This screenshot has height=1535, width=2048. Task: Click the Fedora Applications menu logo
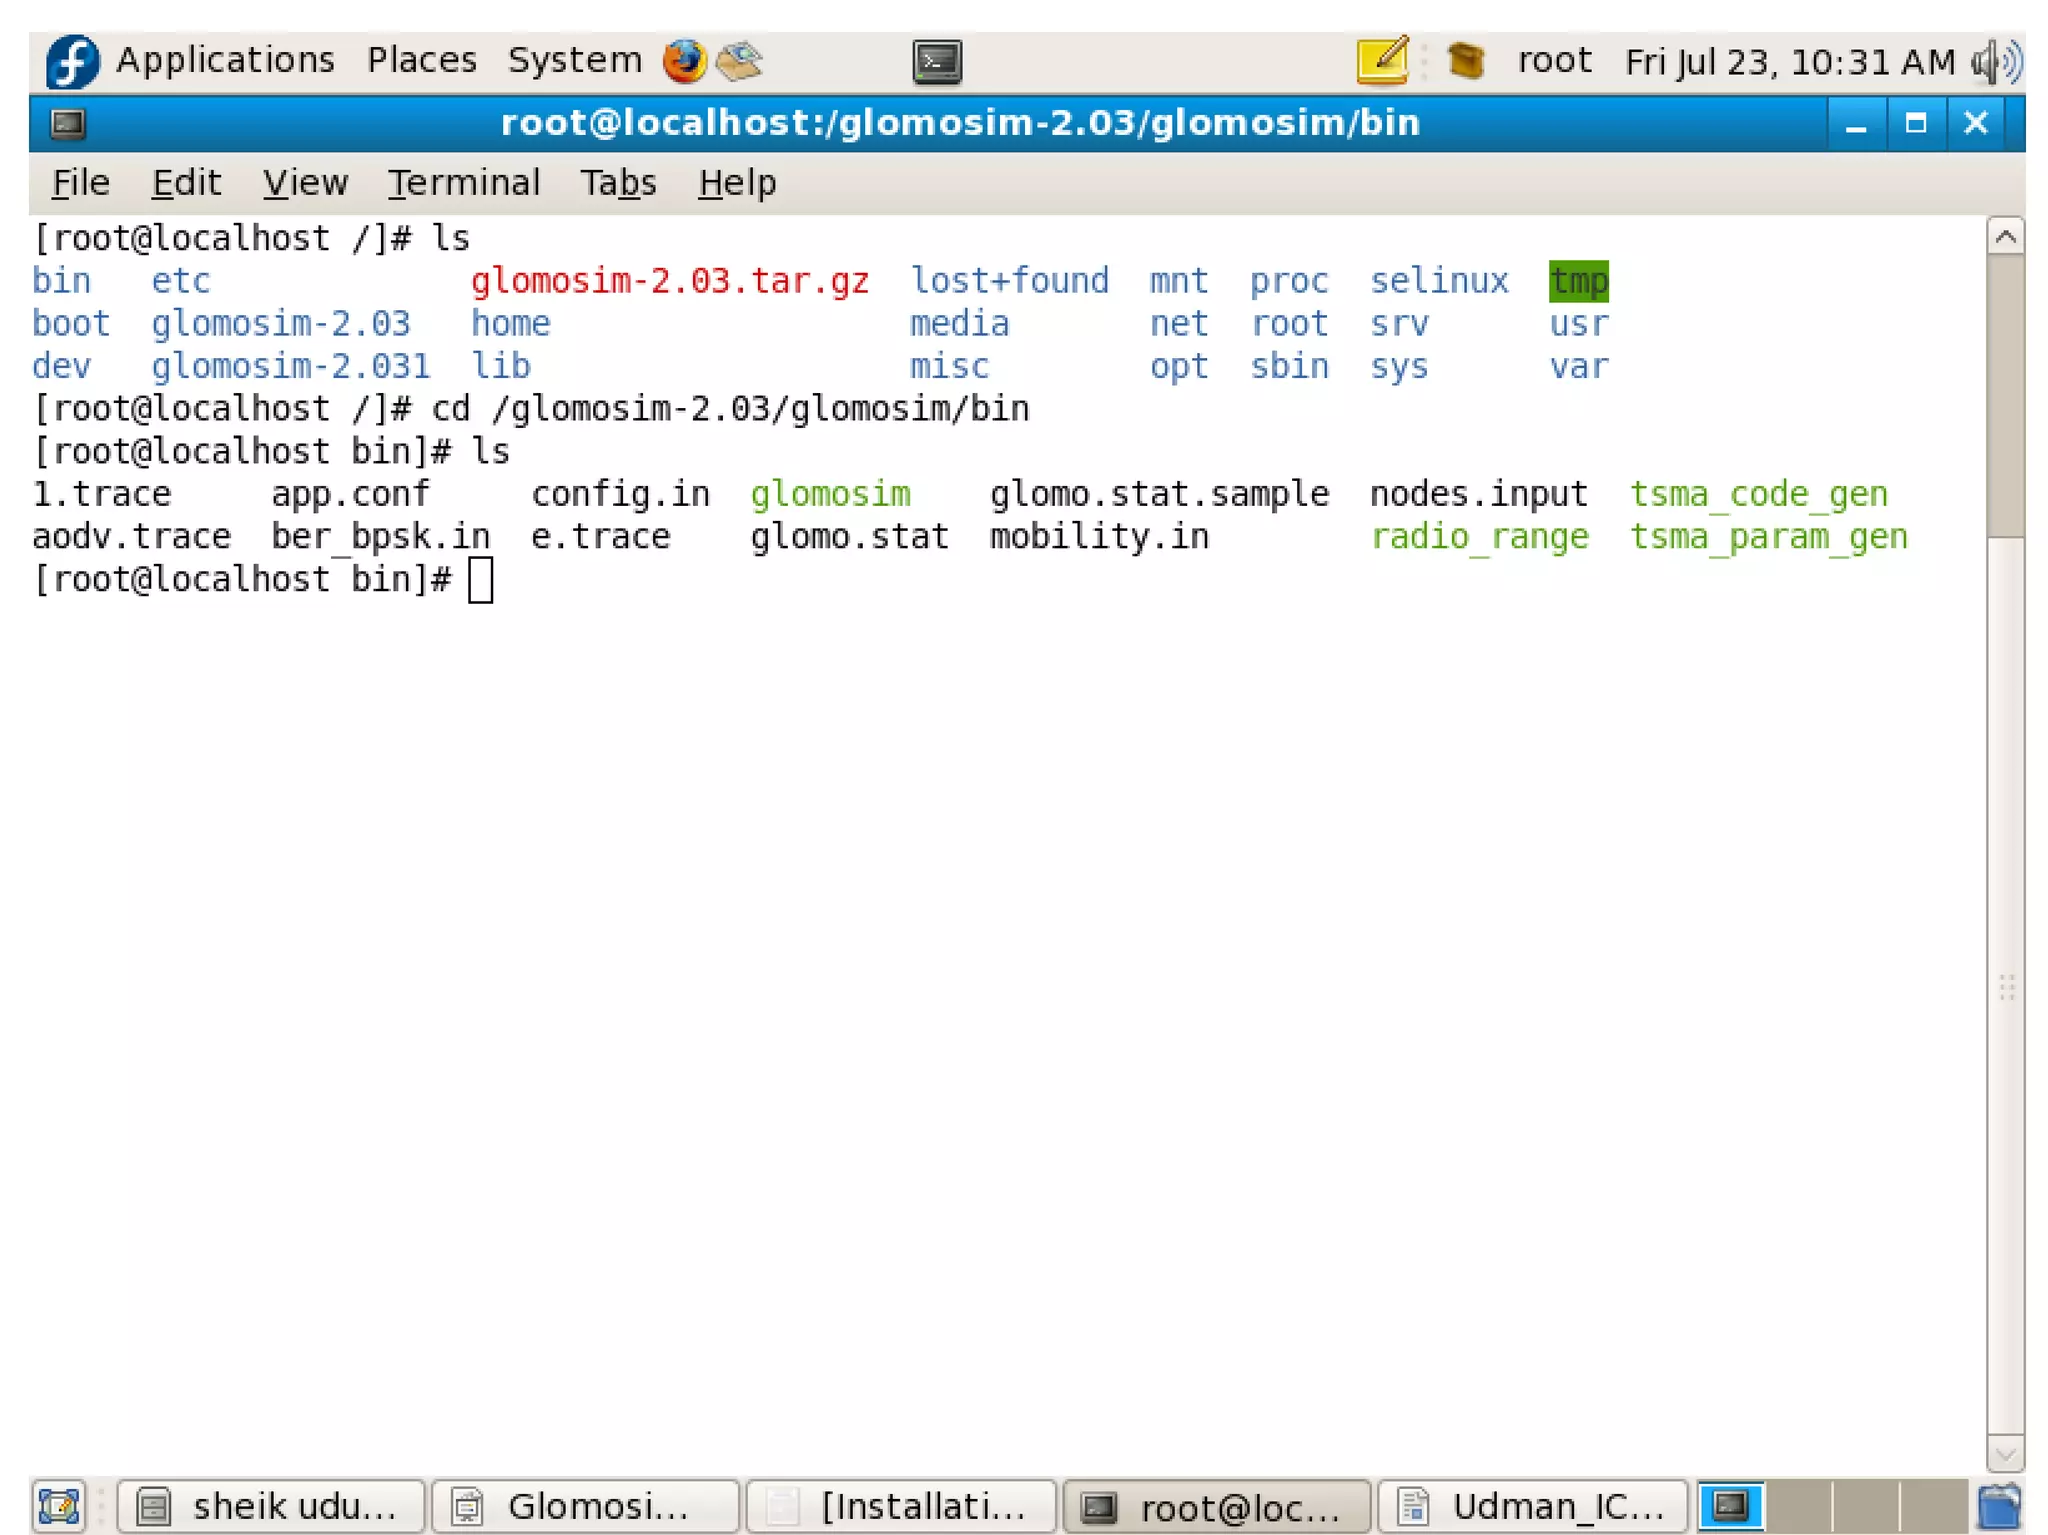tap(73, 61)
